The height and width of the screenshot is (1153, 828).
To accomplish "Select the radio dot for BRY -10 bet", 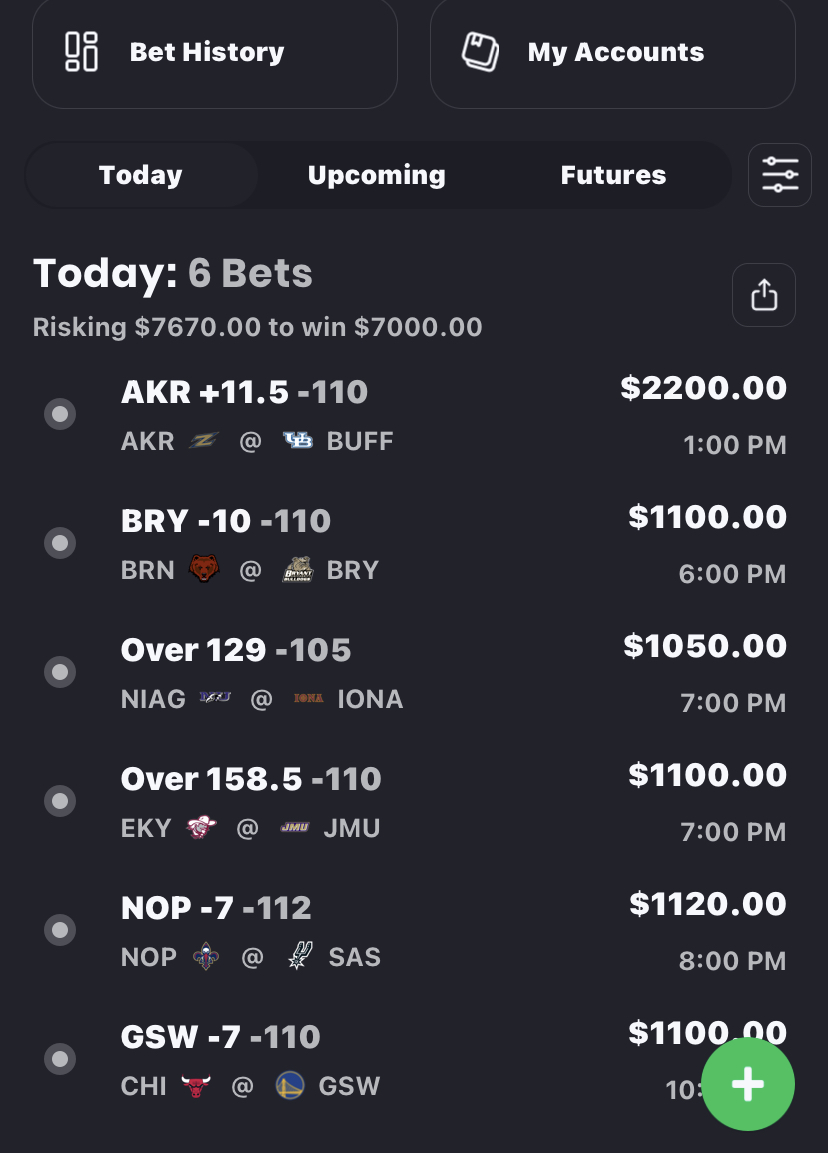I will [x=60, y=542].
